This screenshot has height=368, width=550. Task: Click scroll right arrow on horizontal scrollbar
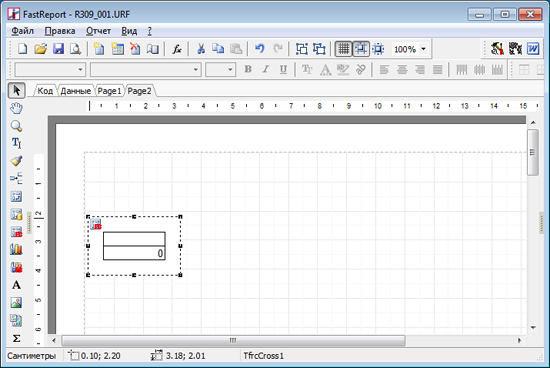coord(519,340)
